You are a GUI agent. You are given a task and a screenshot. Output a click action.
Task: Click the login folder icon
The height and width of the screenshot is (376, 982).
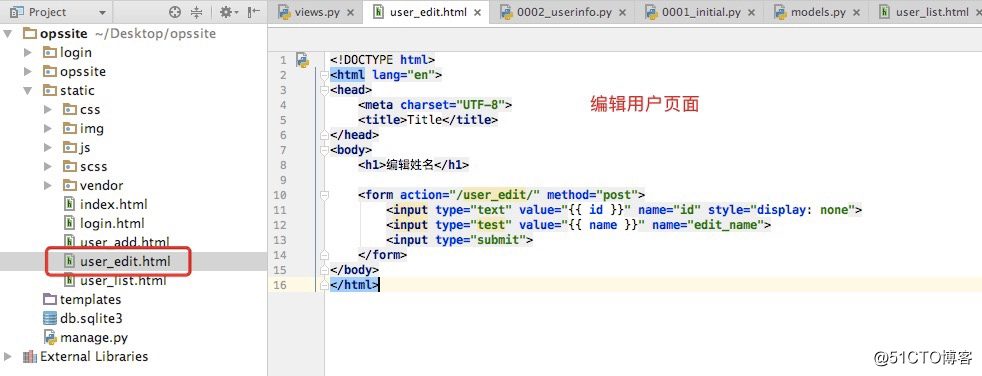(50, 53)
